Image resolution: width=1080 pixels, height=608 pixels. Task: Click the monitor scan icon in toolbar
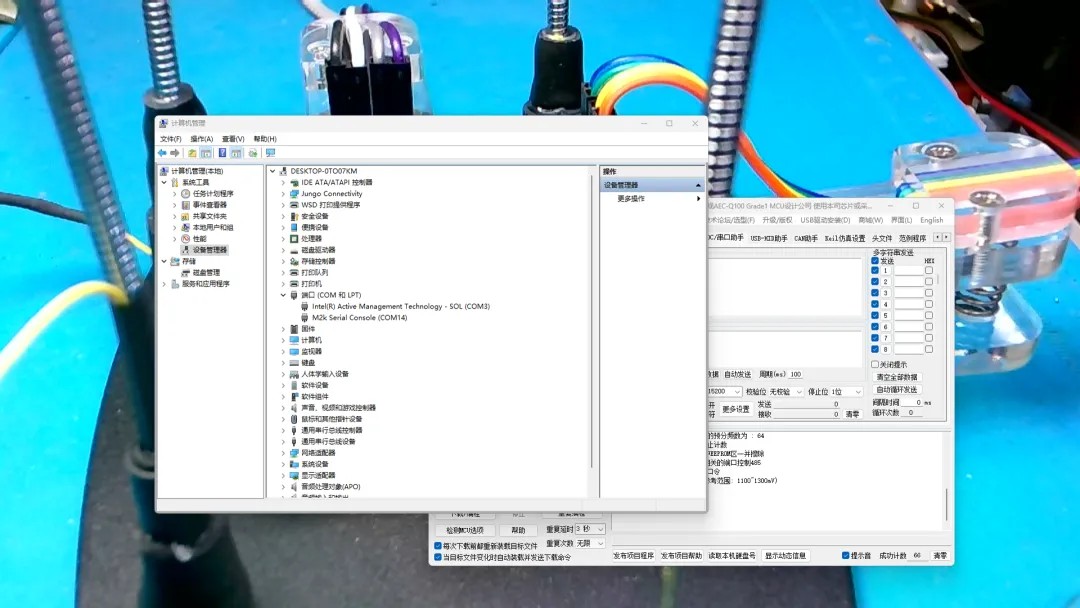coord(270,153)
